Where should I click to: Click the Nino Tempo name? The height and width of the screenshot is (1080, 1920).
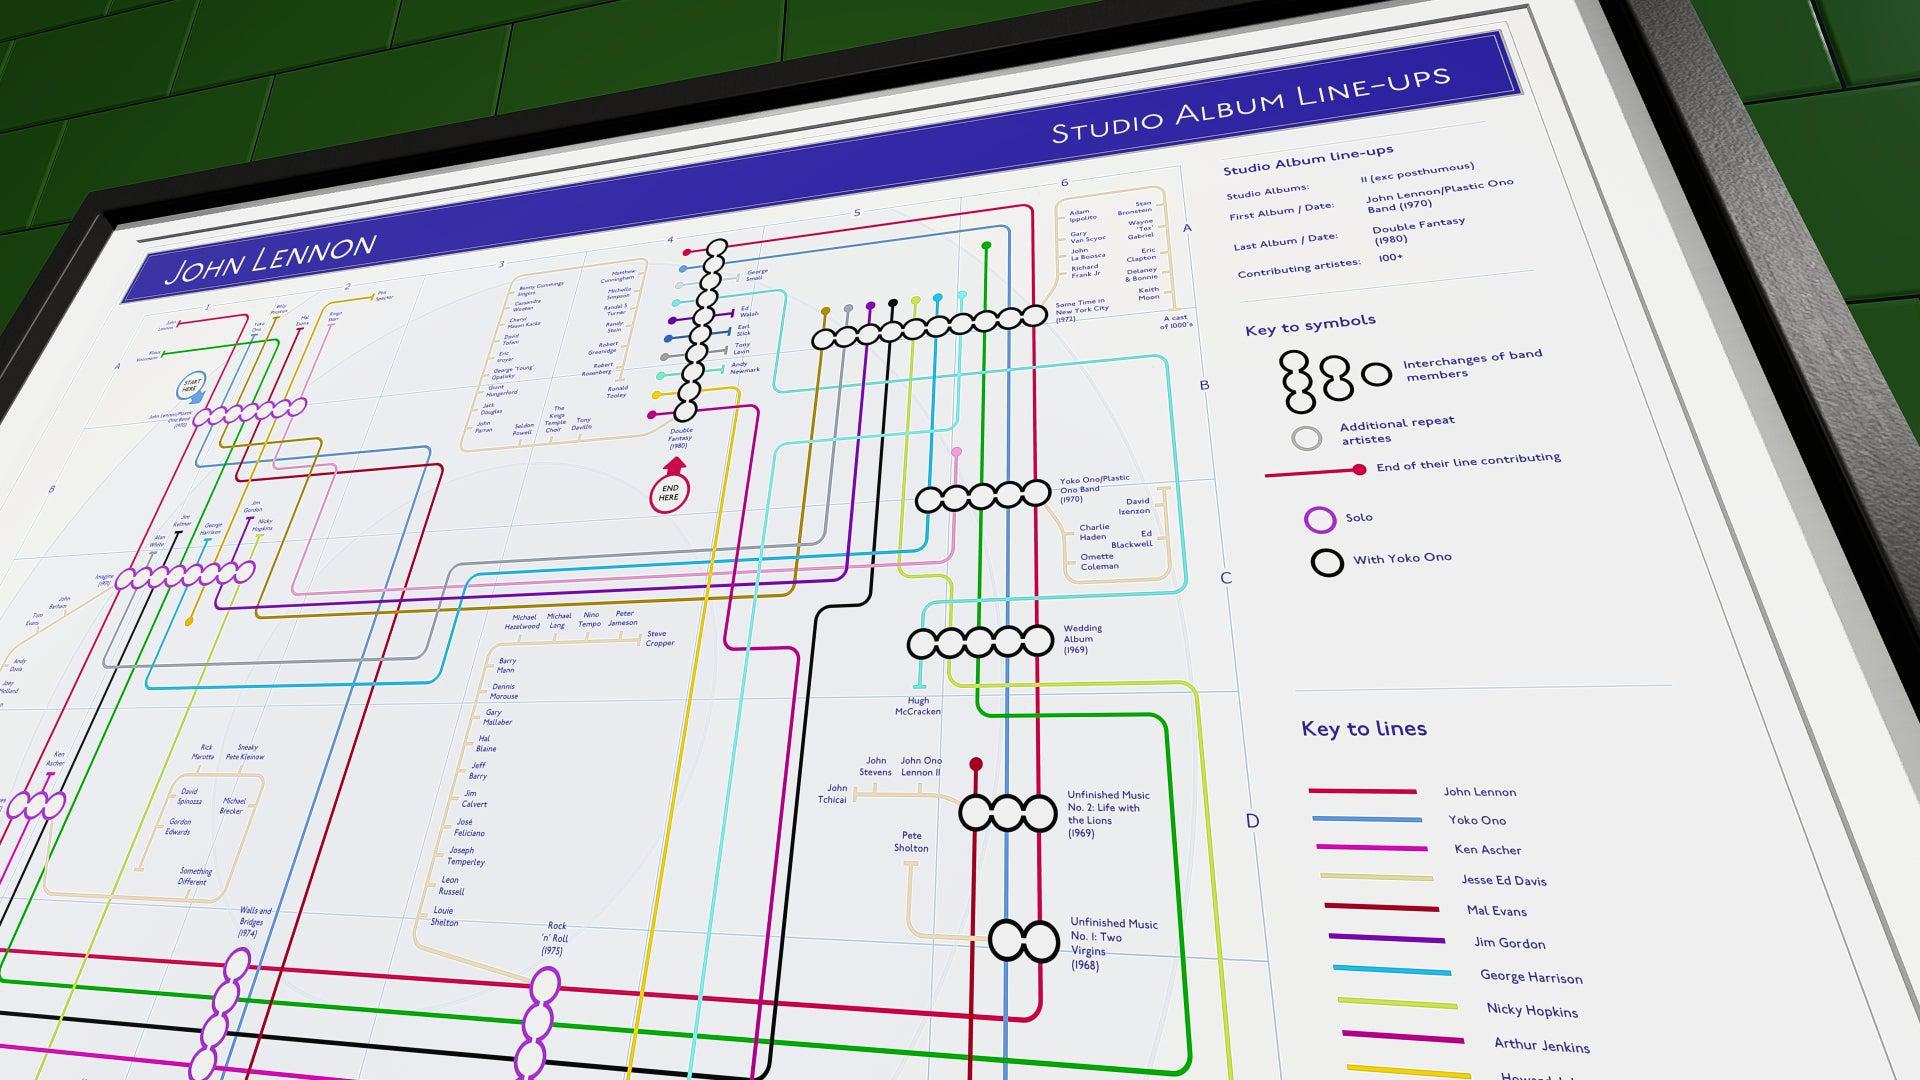point(590,619)
